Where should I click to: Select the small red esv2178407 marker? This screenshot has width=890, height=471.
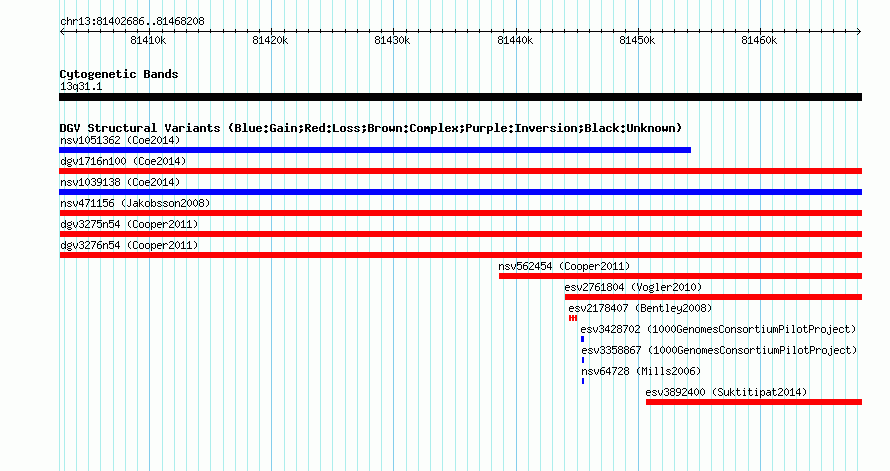pos(573,318)
